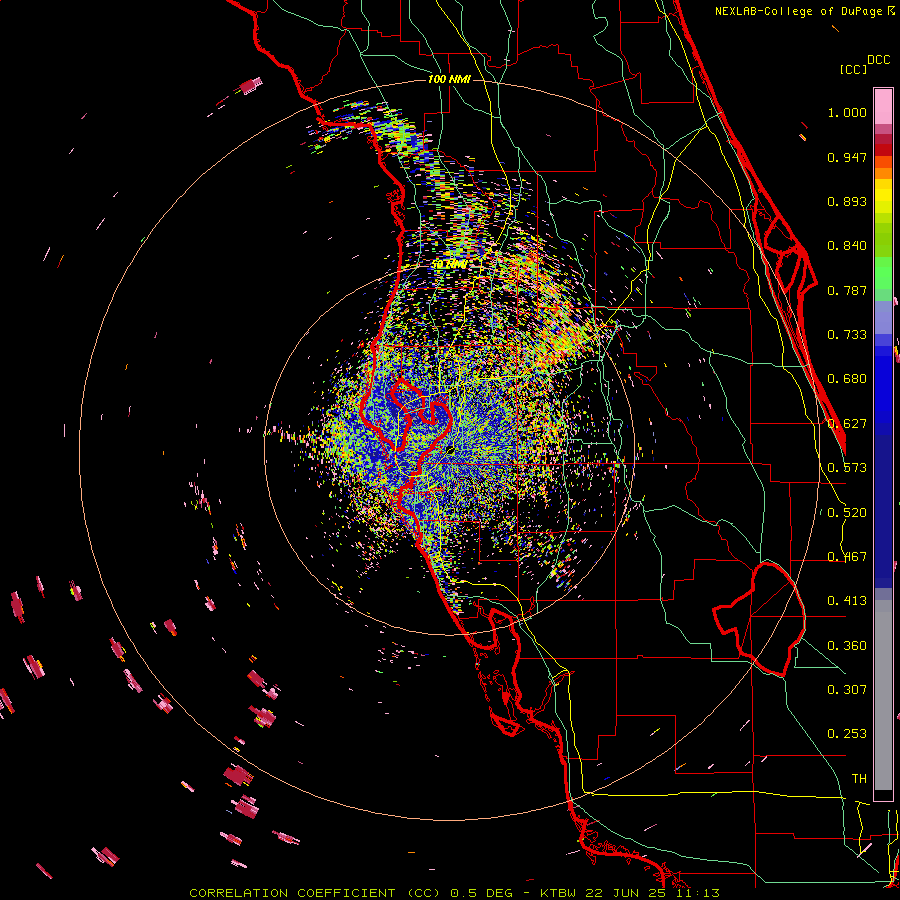
Task: Click the 100 NMI range ring label
Action: click(449, 79)
